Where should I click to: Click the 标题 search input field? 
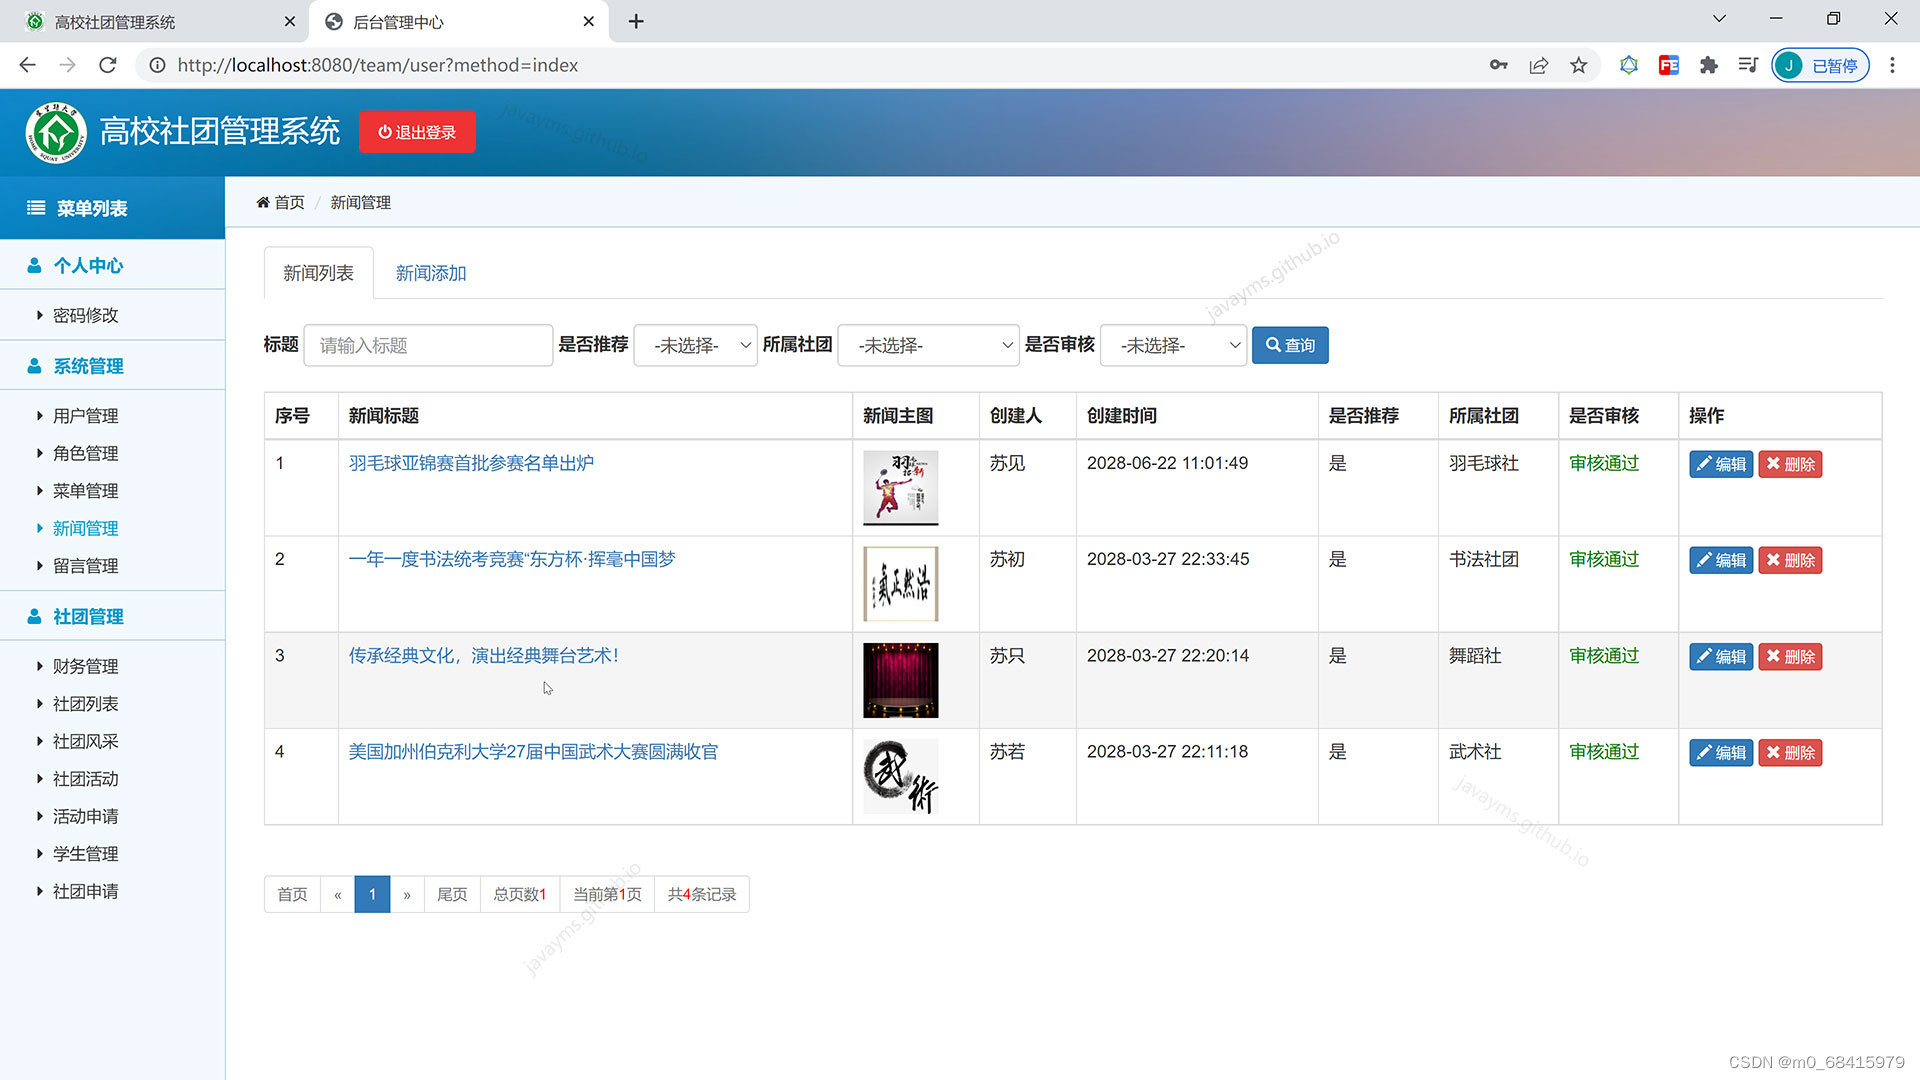pos(428,345)
